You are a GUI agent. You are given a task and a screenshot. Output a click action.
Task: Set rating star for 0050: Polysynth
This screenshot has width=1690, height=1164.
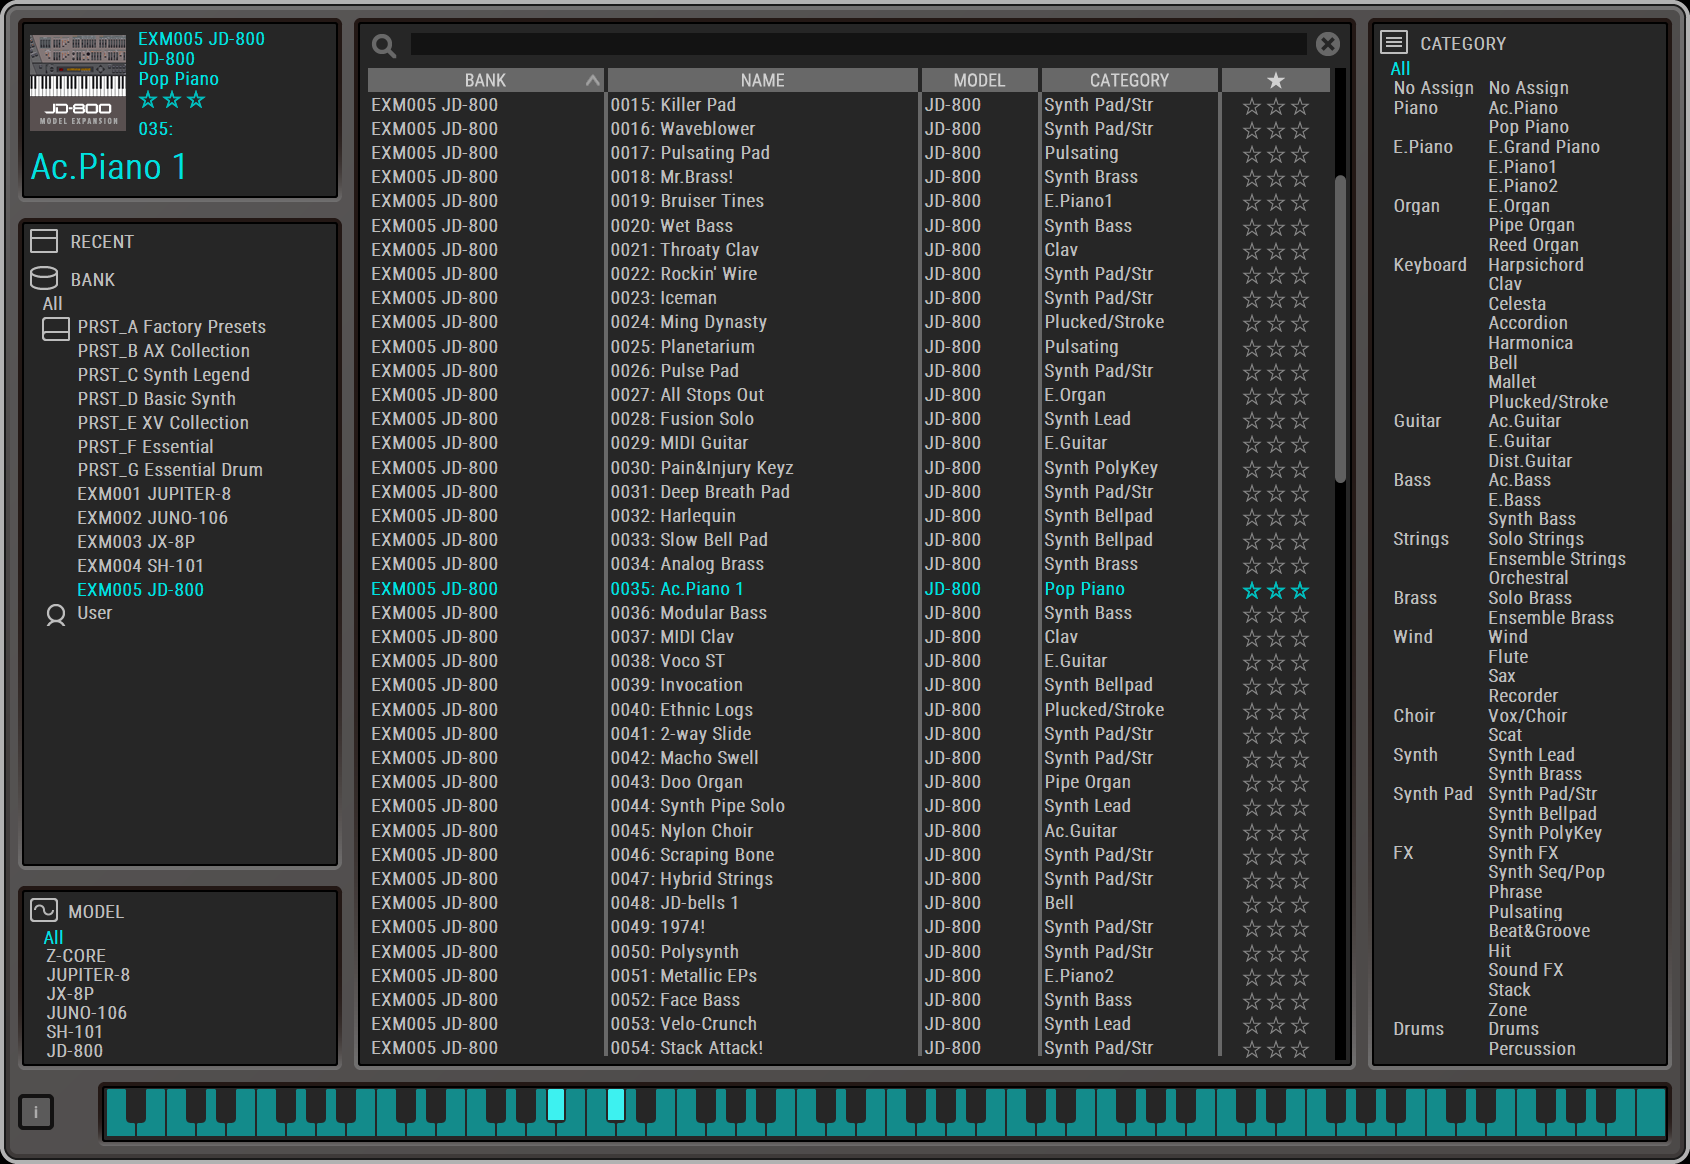[1275, 953]
